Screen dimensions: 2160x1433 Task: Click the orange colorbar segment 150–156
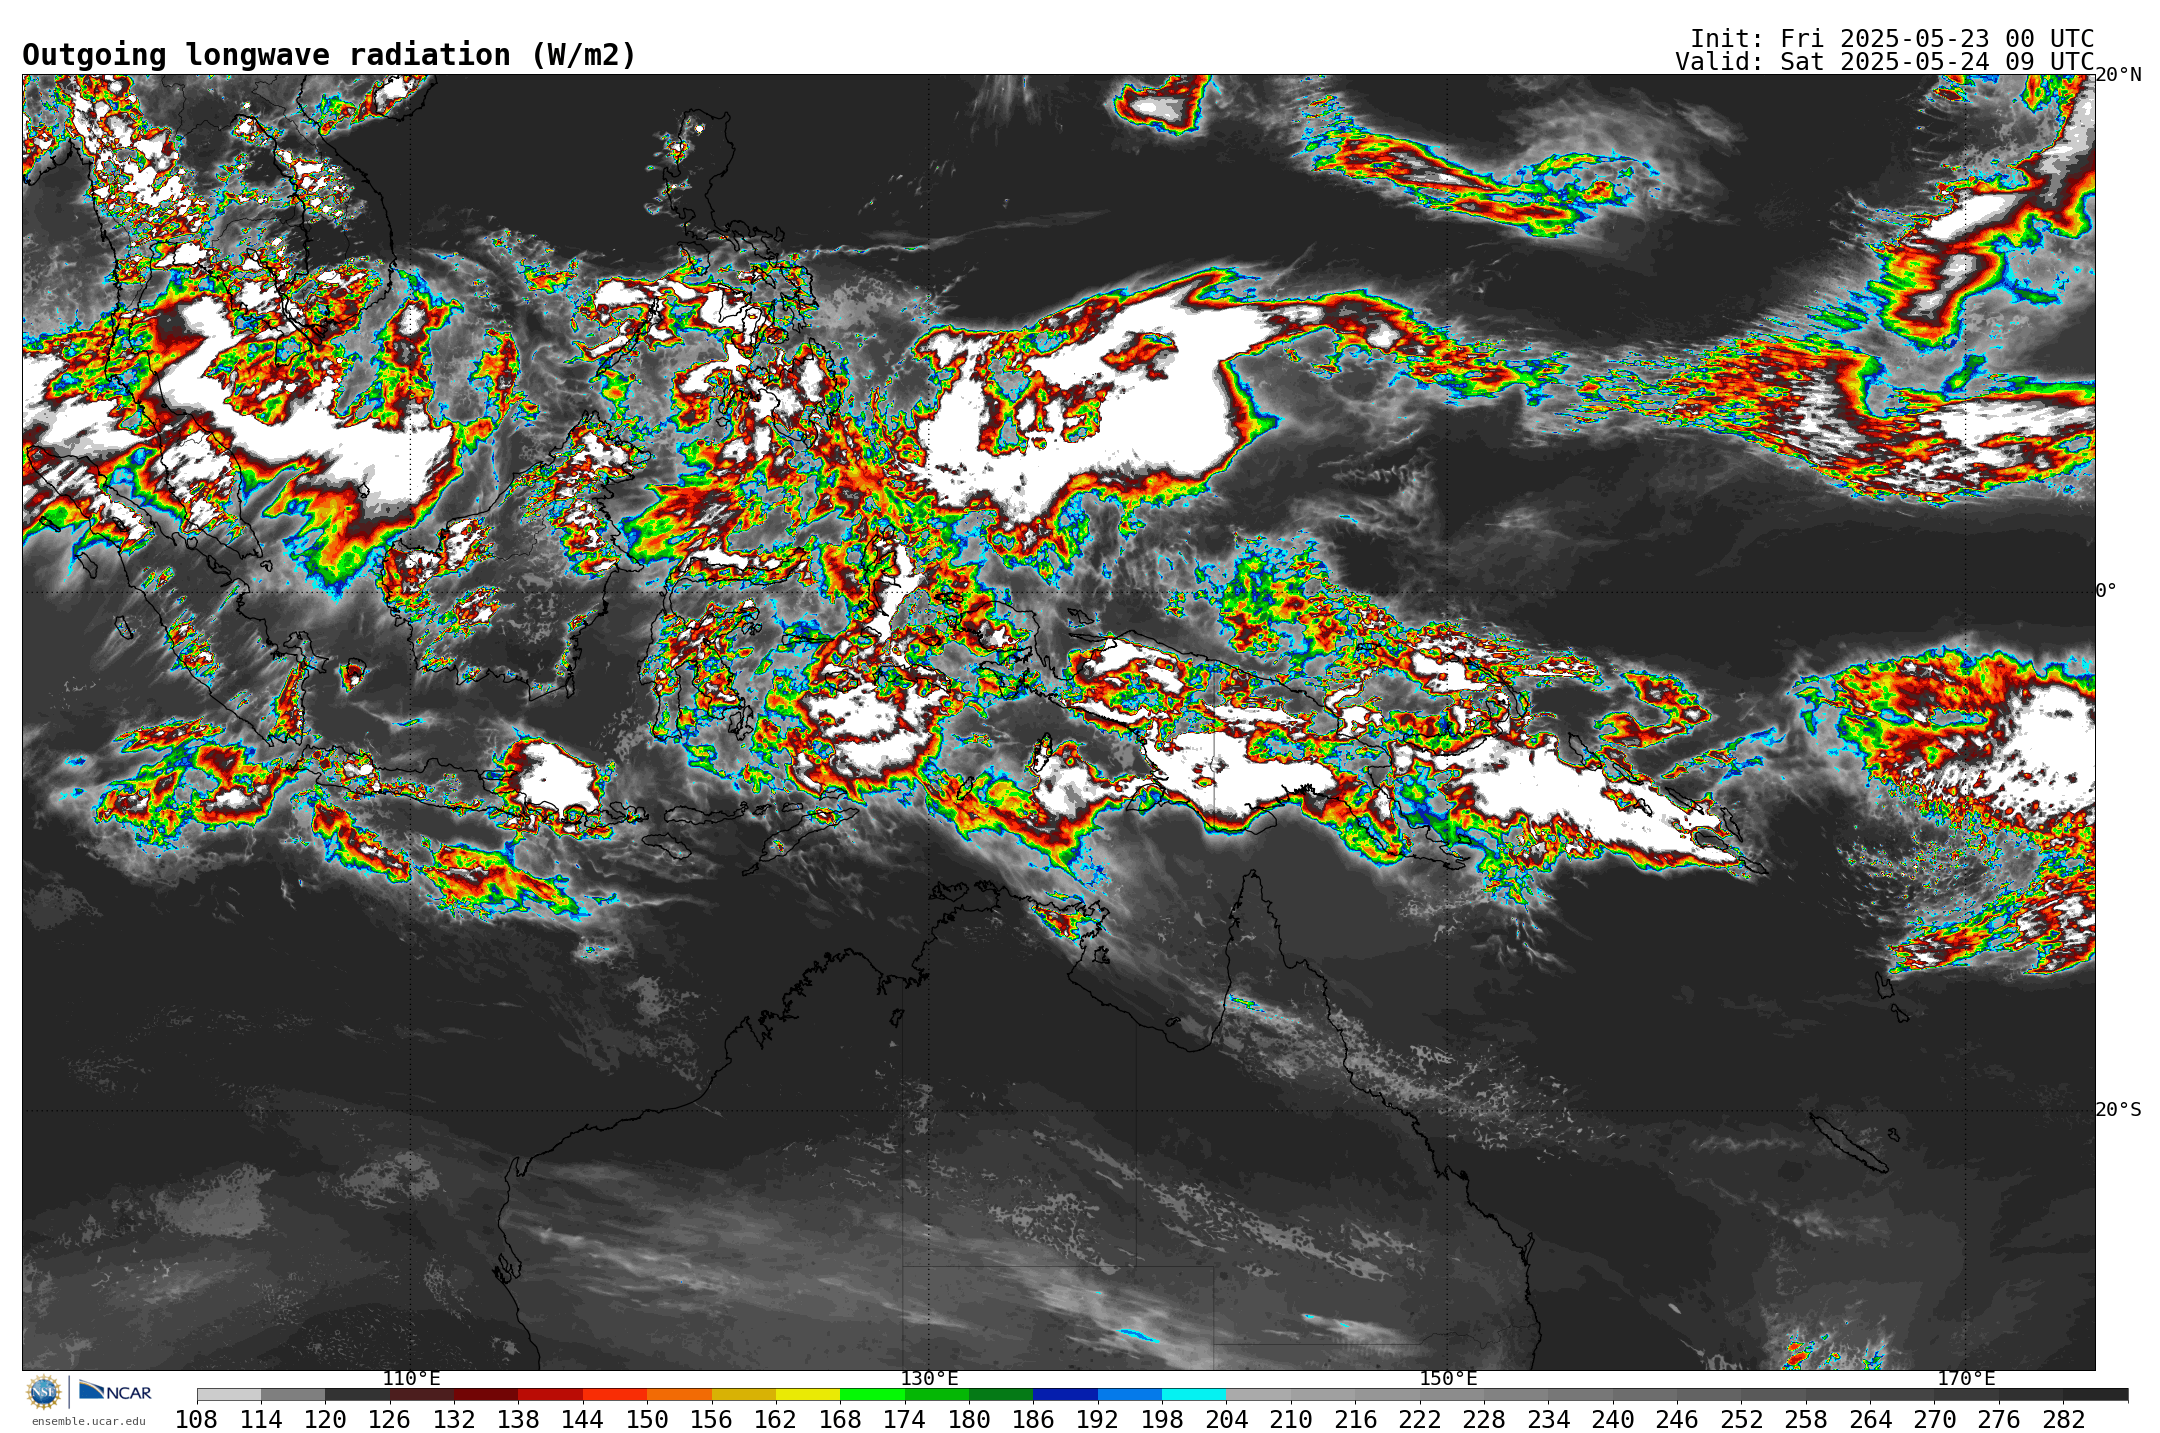click(x=679, y=1395)
